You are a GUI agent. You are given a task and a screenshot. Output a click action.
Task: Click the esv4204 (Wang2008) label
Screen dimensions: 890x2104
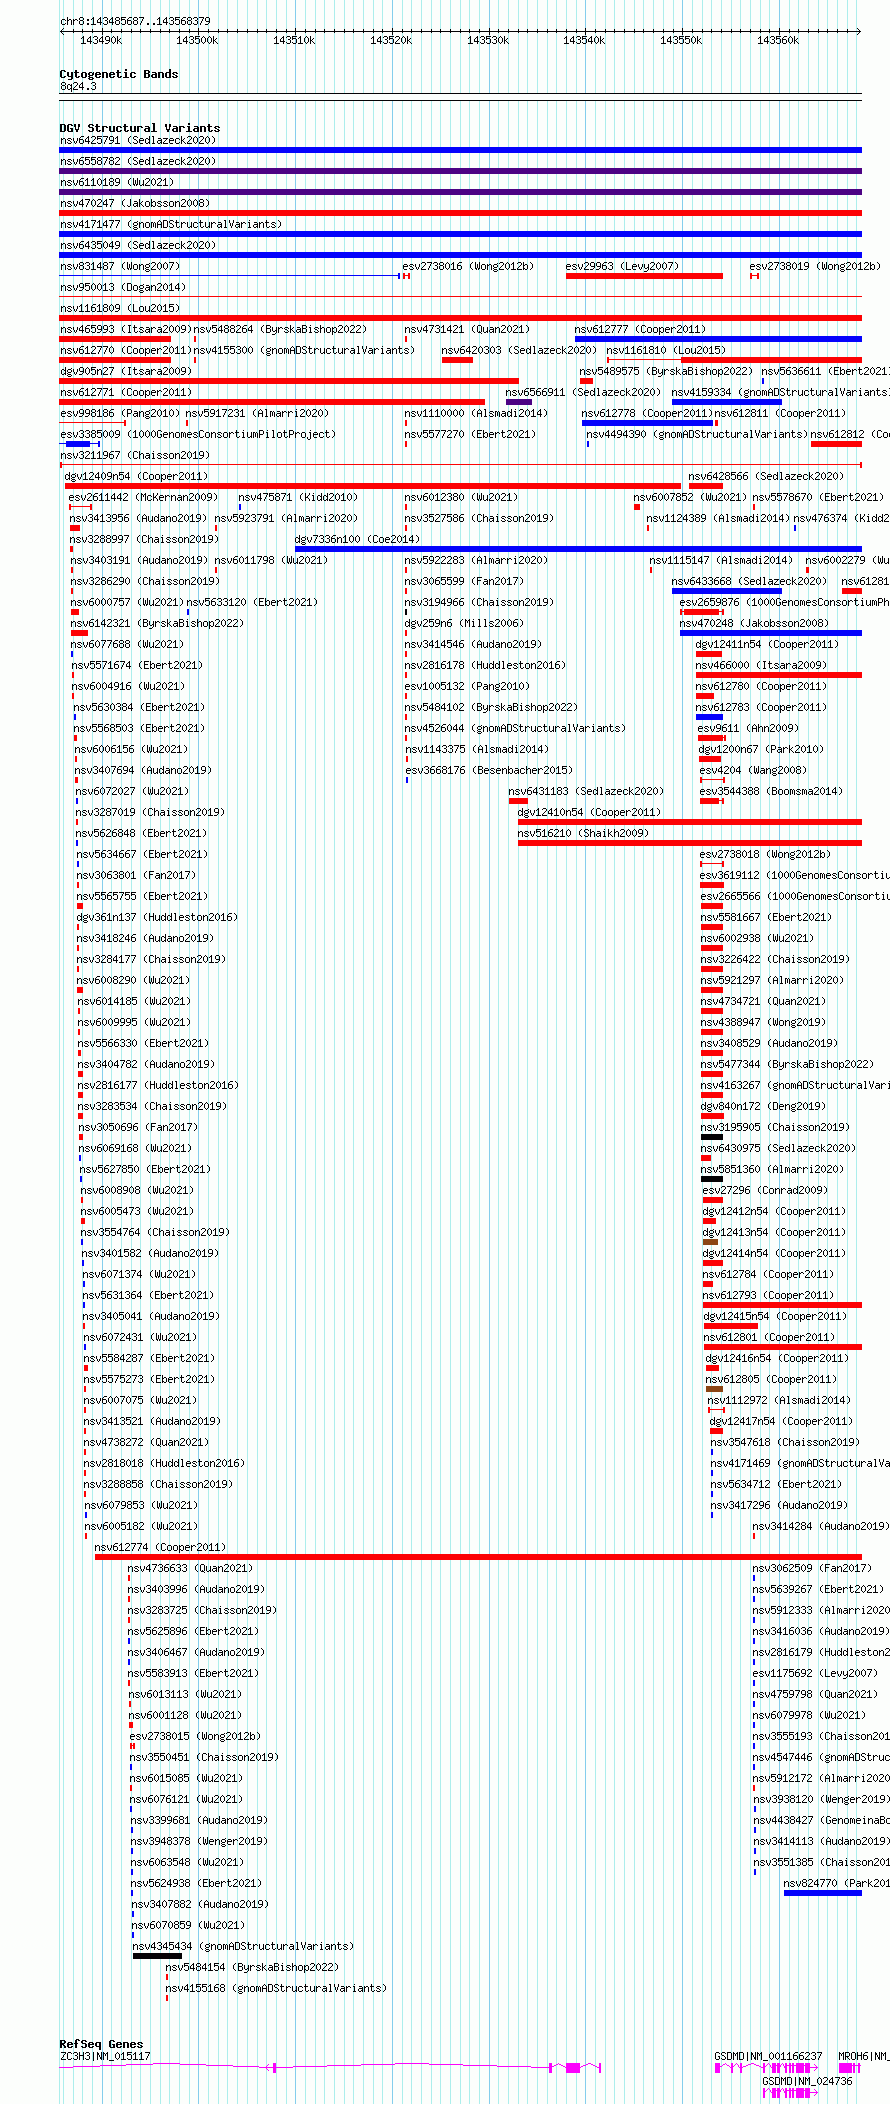click(x=753, y=770)
